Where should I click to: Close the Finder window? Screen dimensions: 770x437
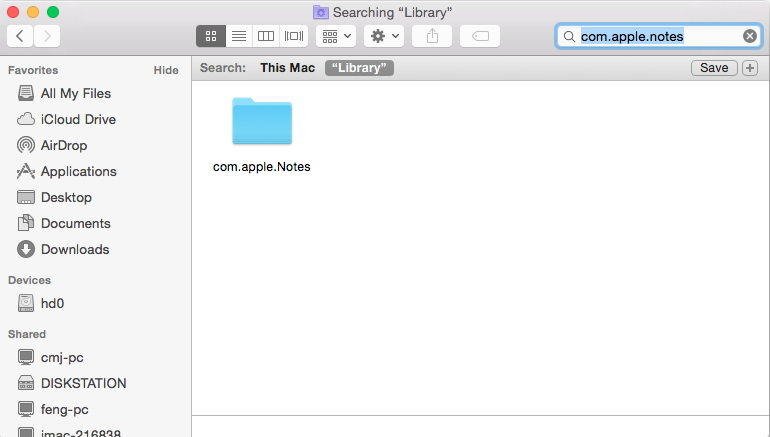point(13,12)
